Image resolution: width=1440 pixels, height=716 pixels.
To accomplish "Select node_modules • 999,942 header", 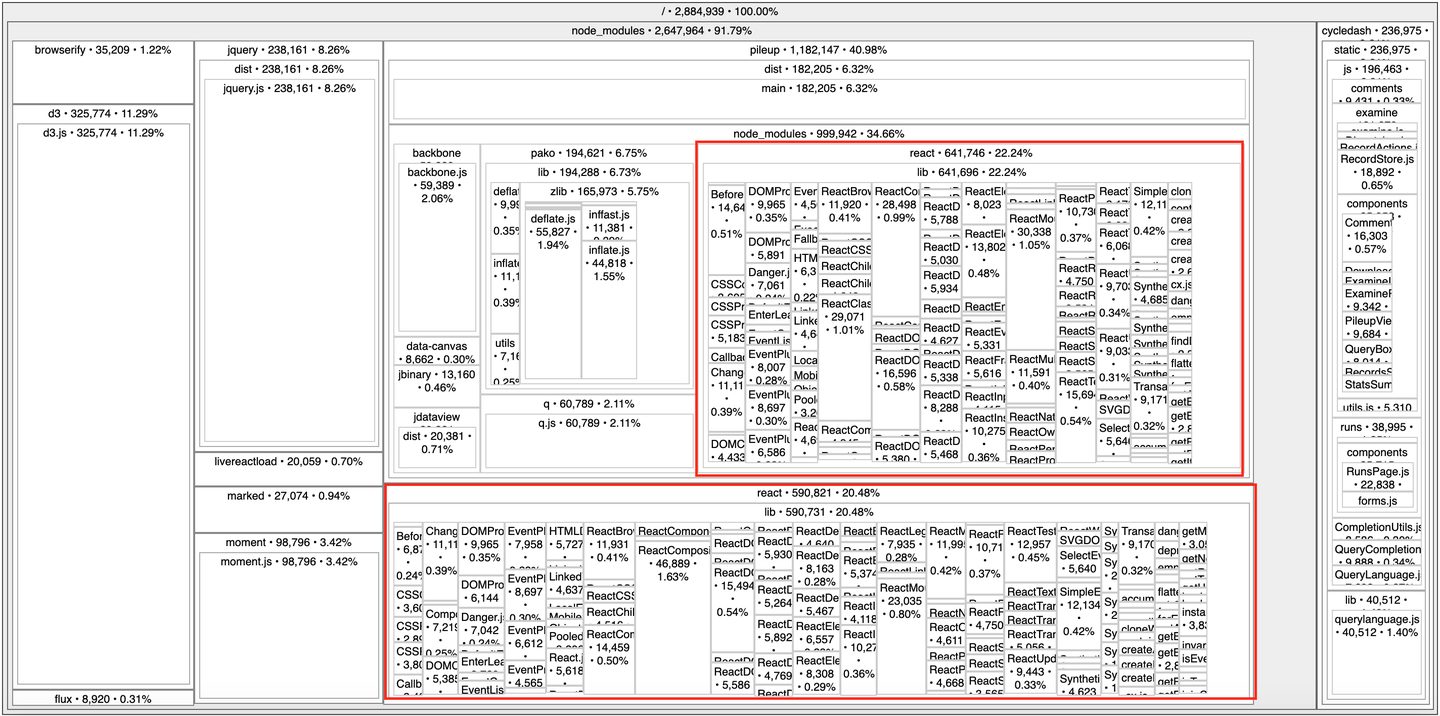I will click(x=818, y=133).
